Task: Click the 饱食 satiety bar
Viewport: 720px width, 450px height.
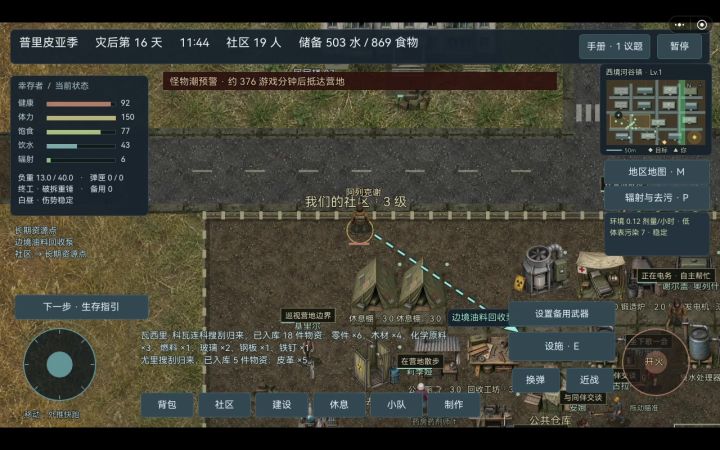Action: point(81,132)
